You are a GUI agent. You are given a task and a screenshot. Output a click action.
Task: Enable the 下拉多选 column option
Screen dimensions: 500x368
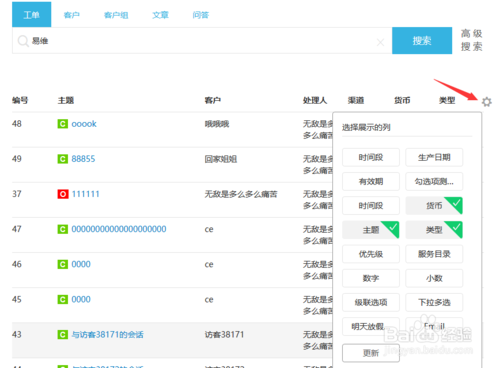(434, 302)
